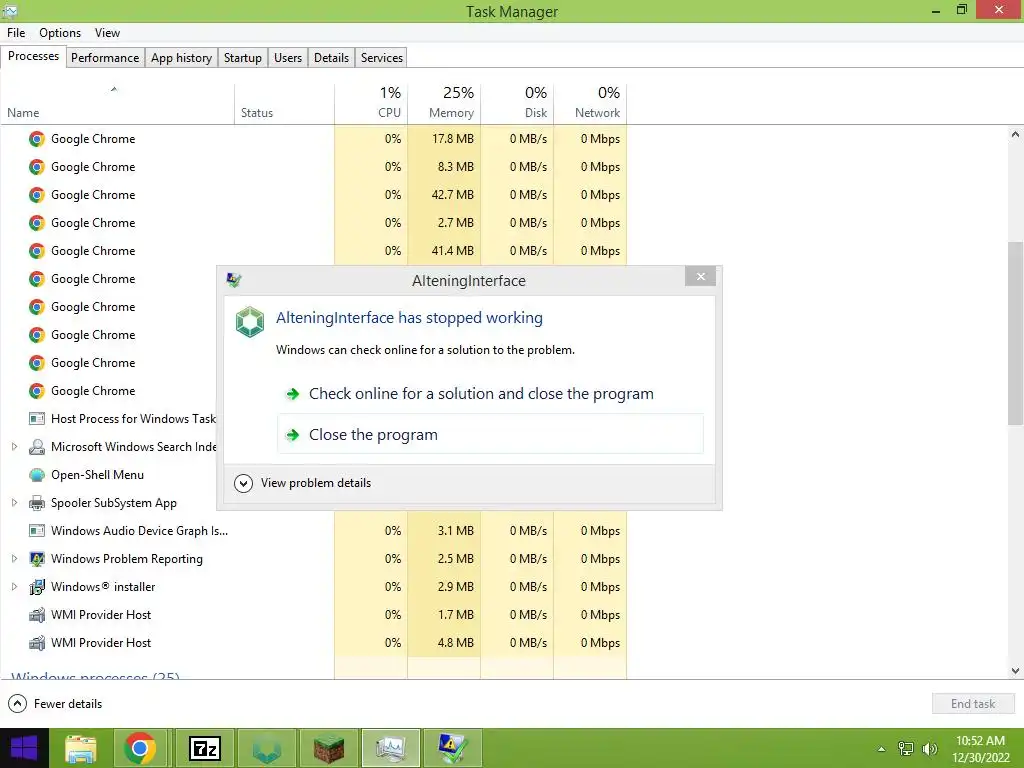The image size is (1024, 768).
Task: Click the process list scrollbar thumb
Action: click(1015, 333)
